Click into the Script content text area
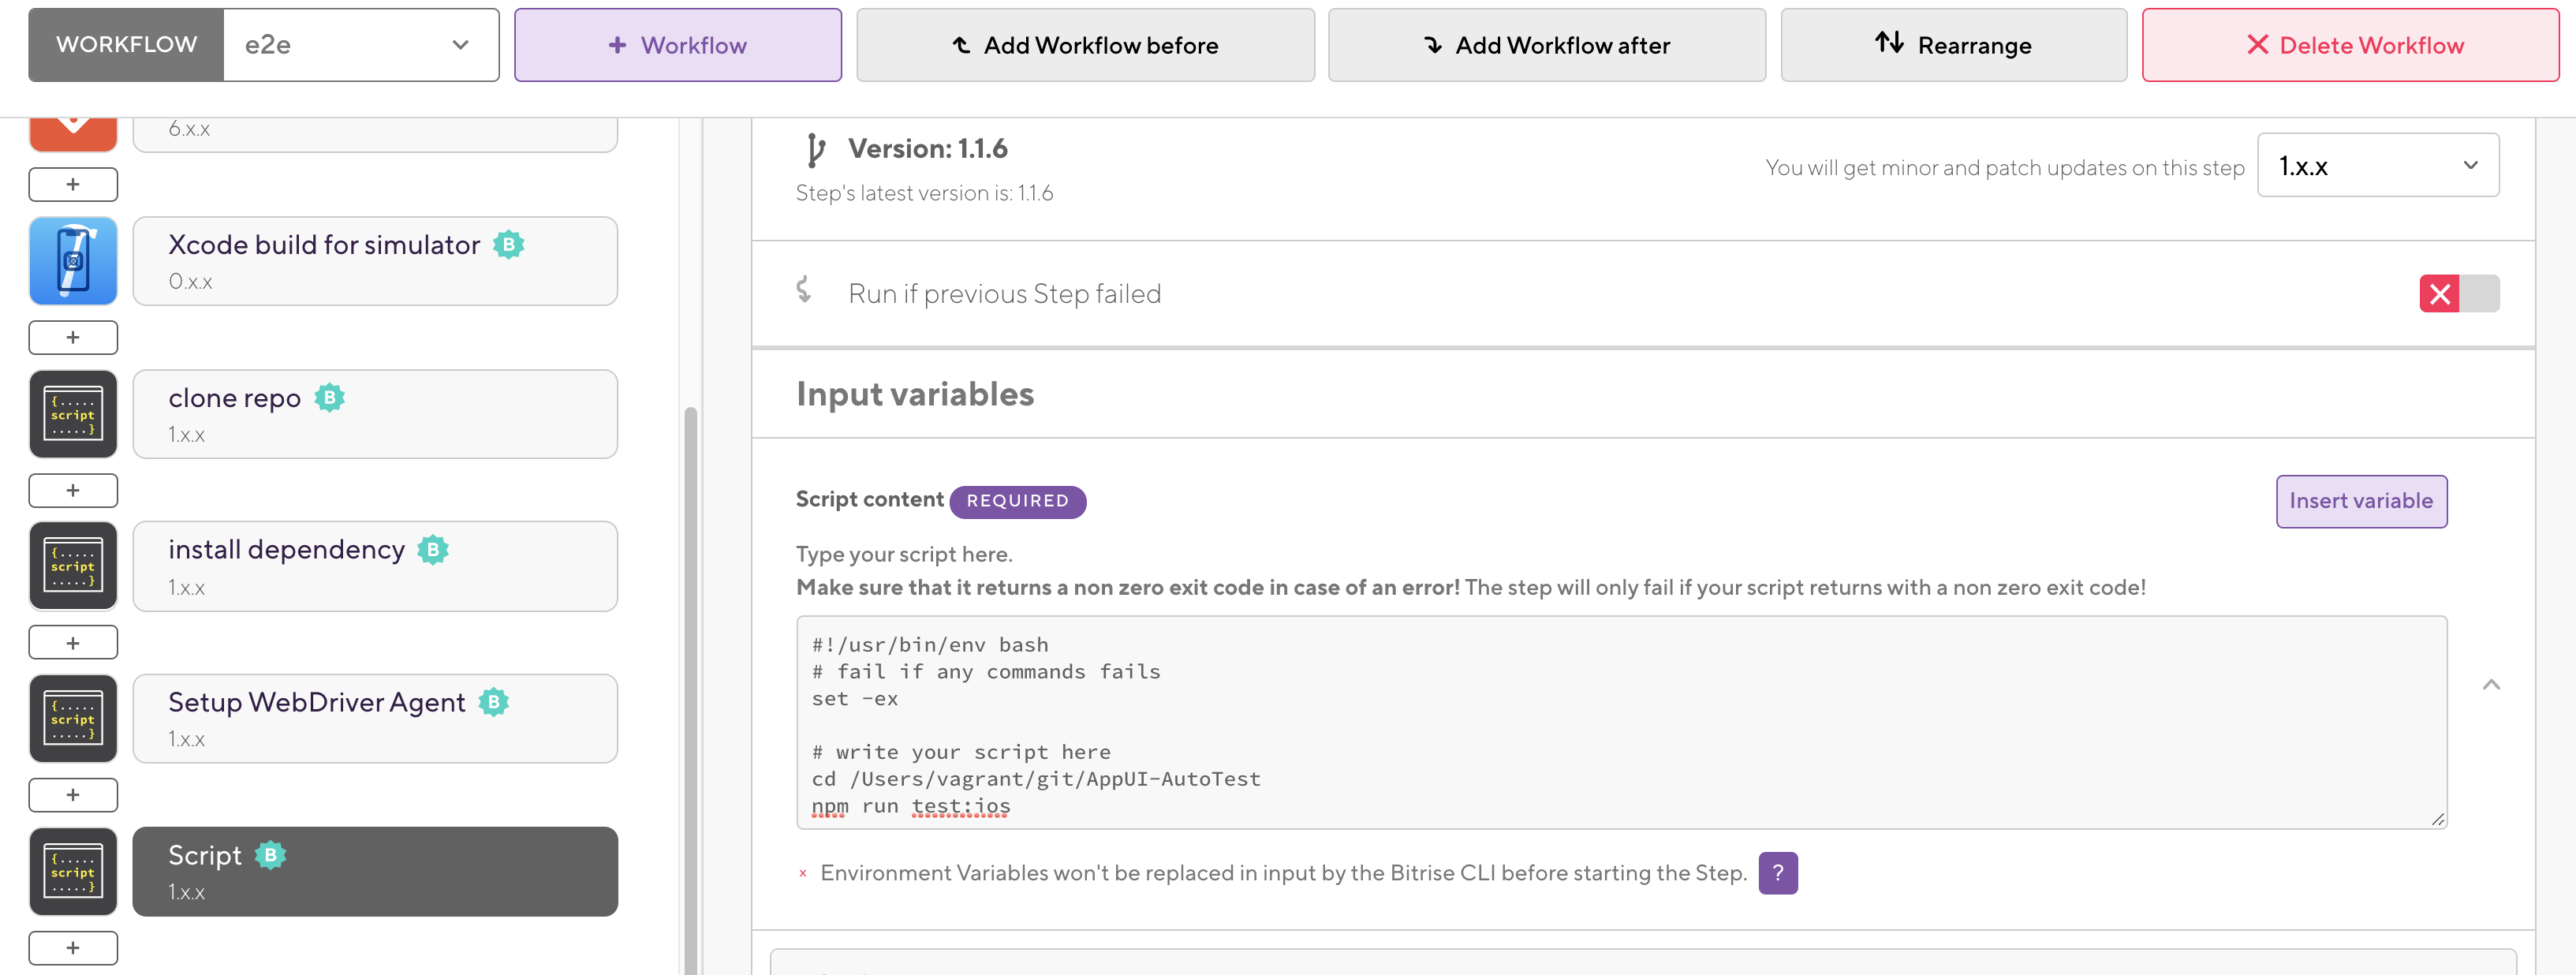2576x975 pixels. [1620, 722]
